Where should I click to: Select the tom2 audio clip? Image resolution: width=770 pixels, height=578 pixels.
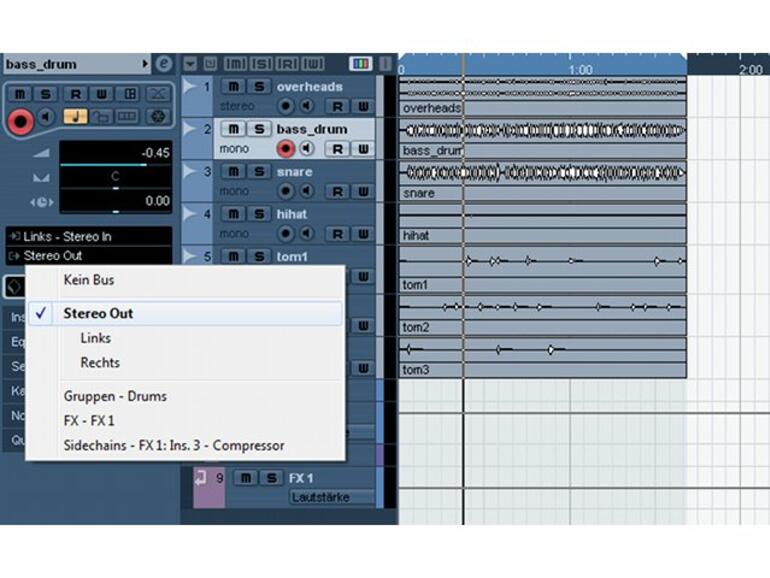542,315
